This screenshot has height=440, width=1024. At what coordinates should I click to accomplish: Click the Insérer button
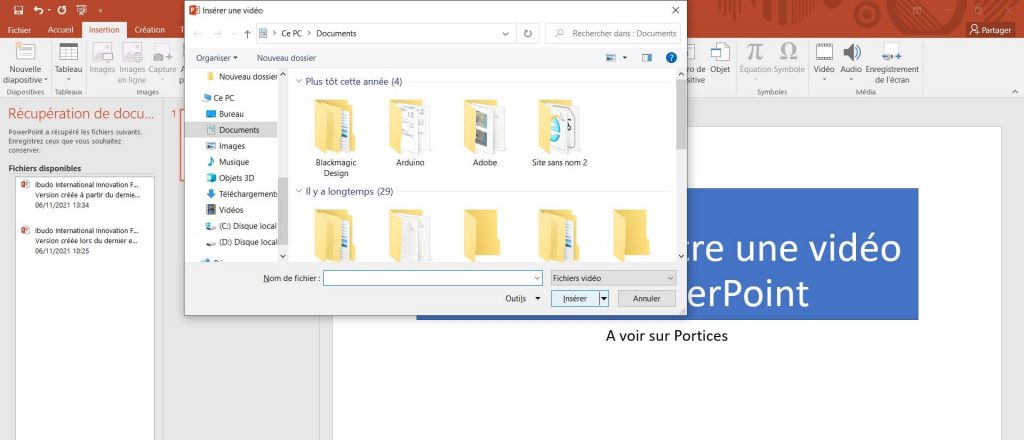pyautogui.click(x=575, y=298)
